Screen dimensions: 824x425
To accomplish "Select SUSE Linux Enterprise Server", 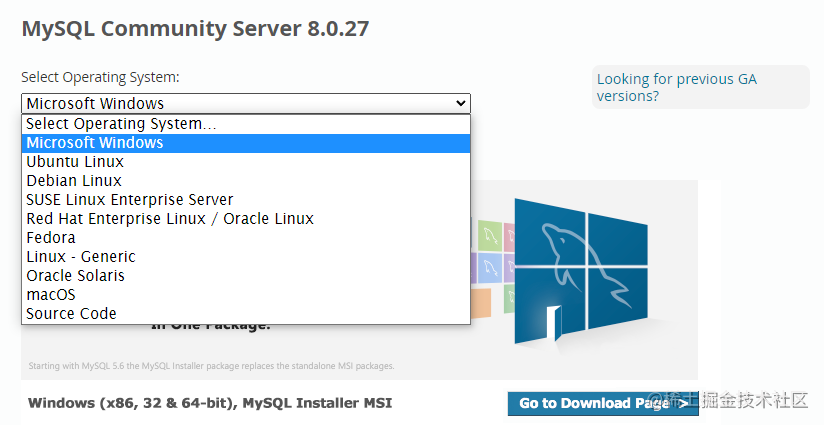I will coord(246,200).
